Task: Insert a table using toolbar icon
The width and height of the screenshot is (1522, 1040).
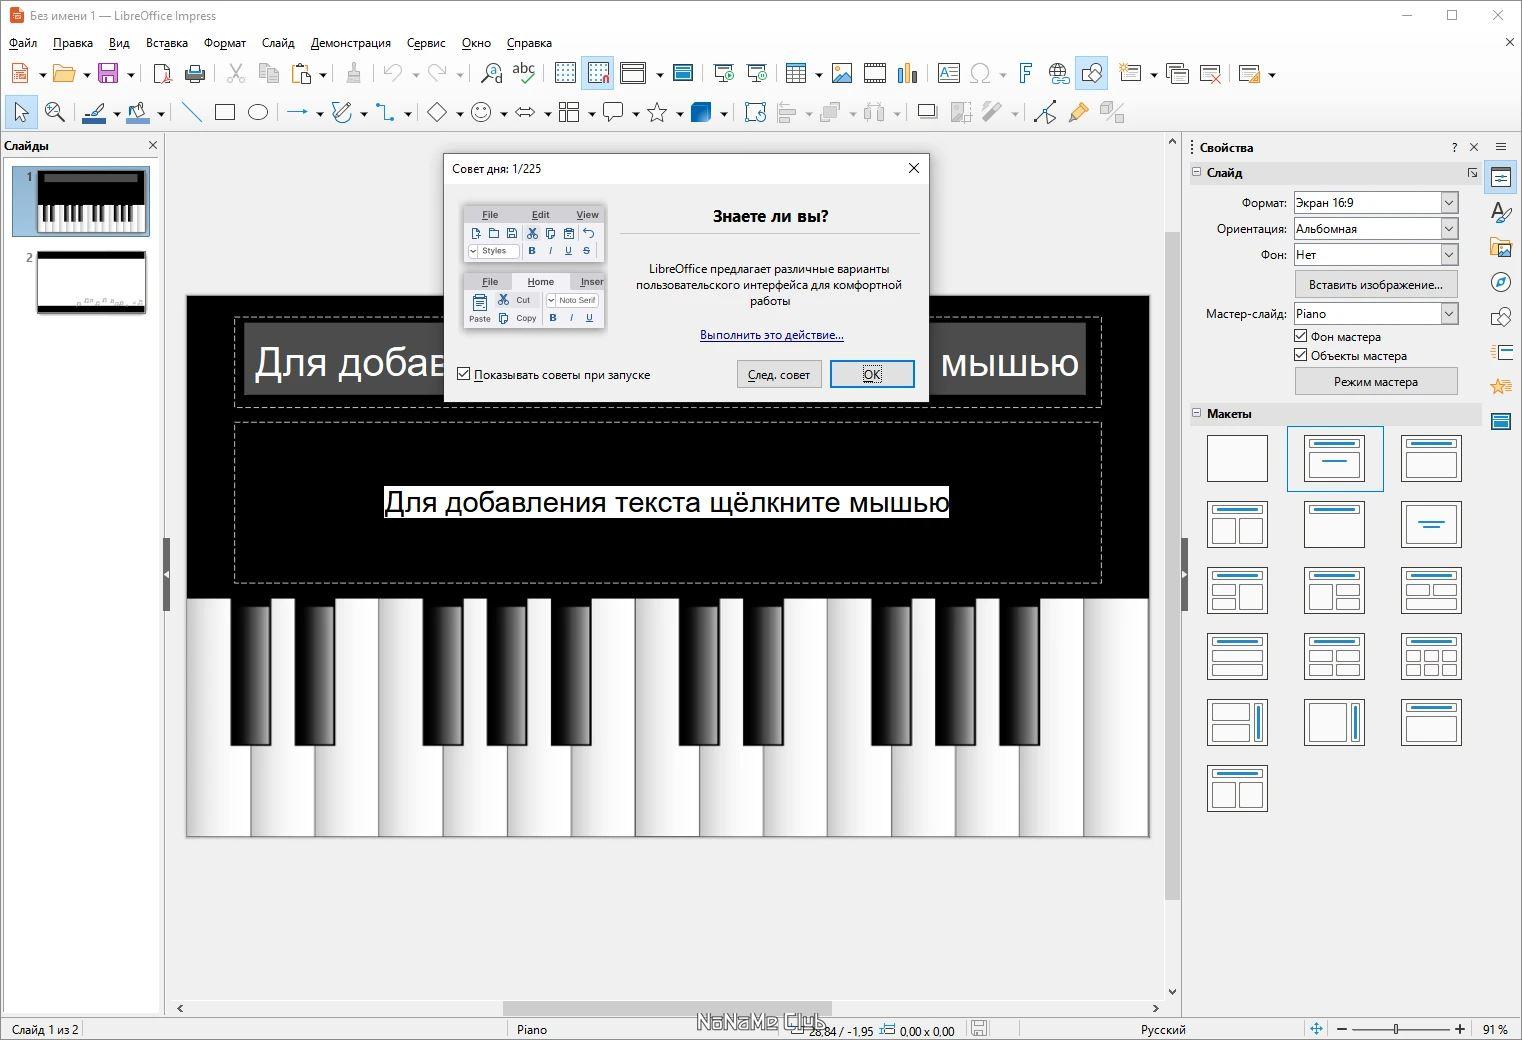Action: tap(796, 73)
